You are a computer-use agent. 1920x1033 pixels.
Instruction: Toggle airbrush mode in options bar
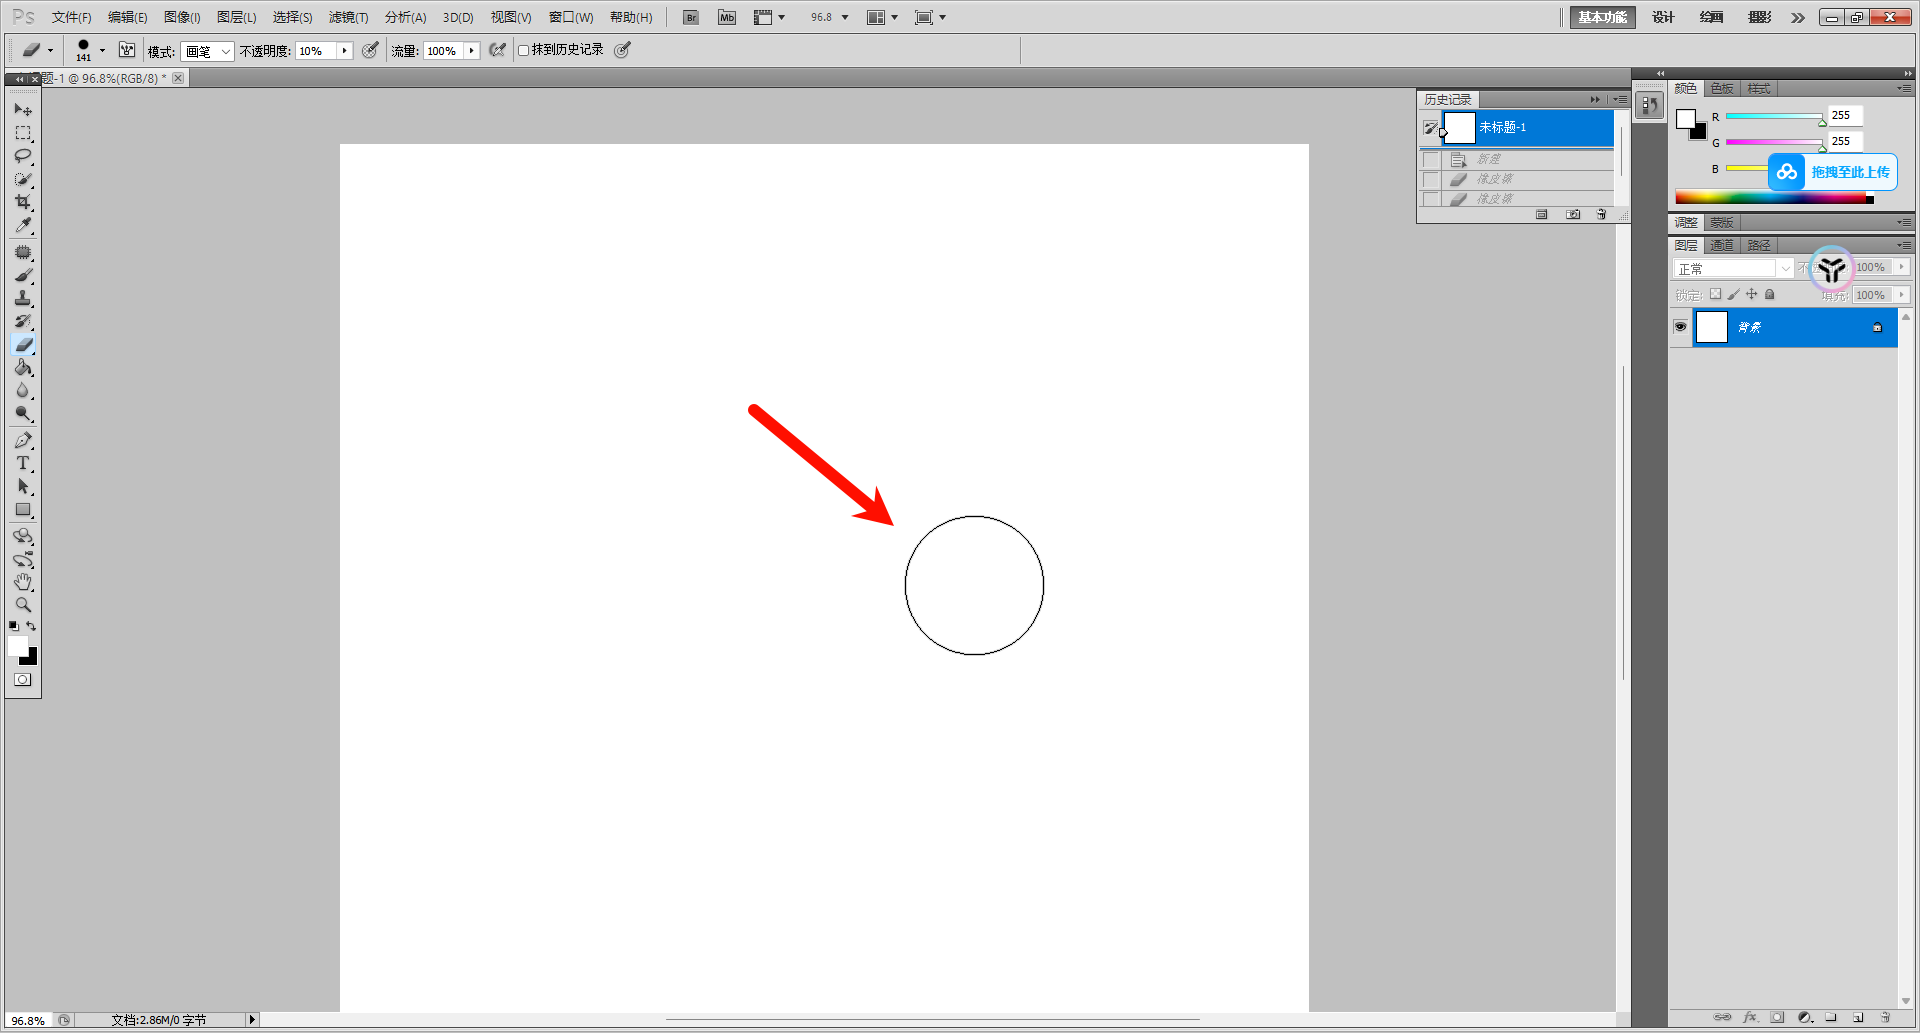tap(497, 50)
